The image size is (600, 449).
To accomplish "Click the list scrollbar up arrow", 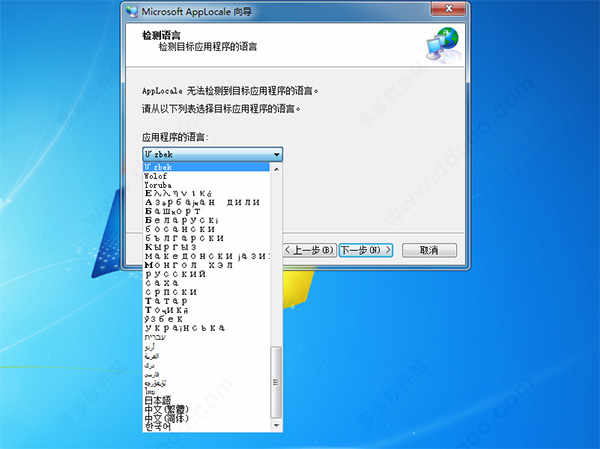I will click(276, 169).
